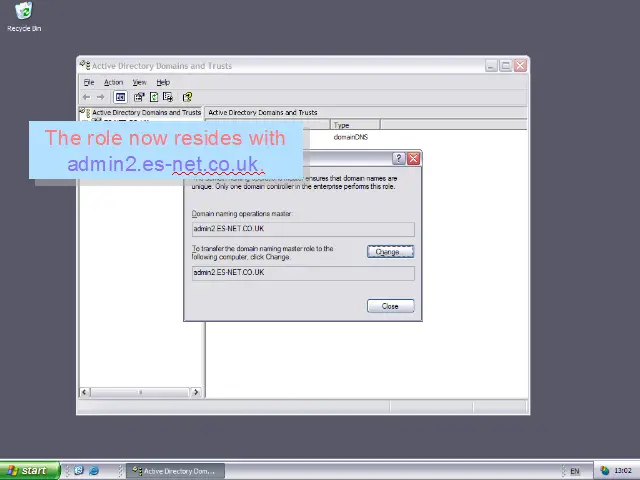Click the tree pane scrollbar right arrow
Image resolution: width=640 pixels, height=480 pixels.
[x=196, y=392]
